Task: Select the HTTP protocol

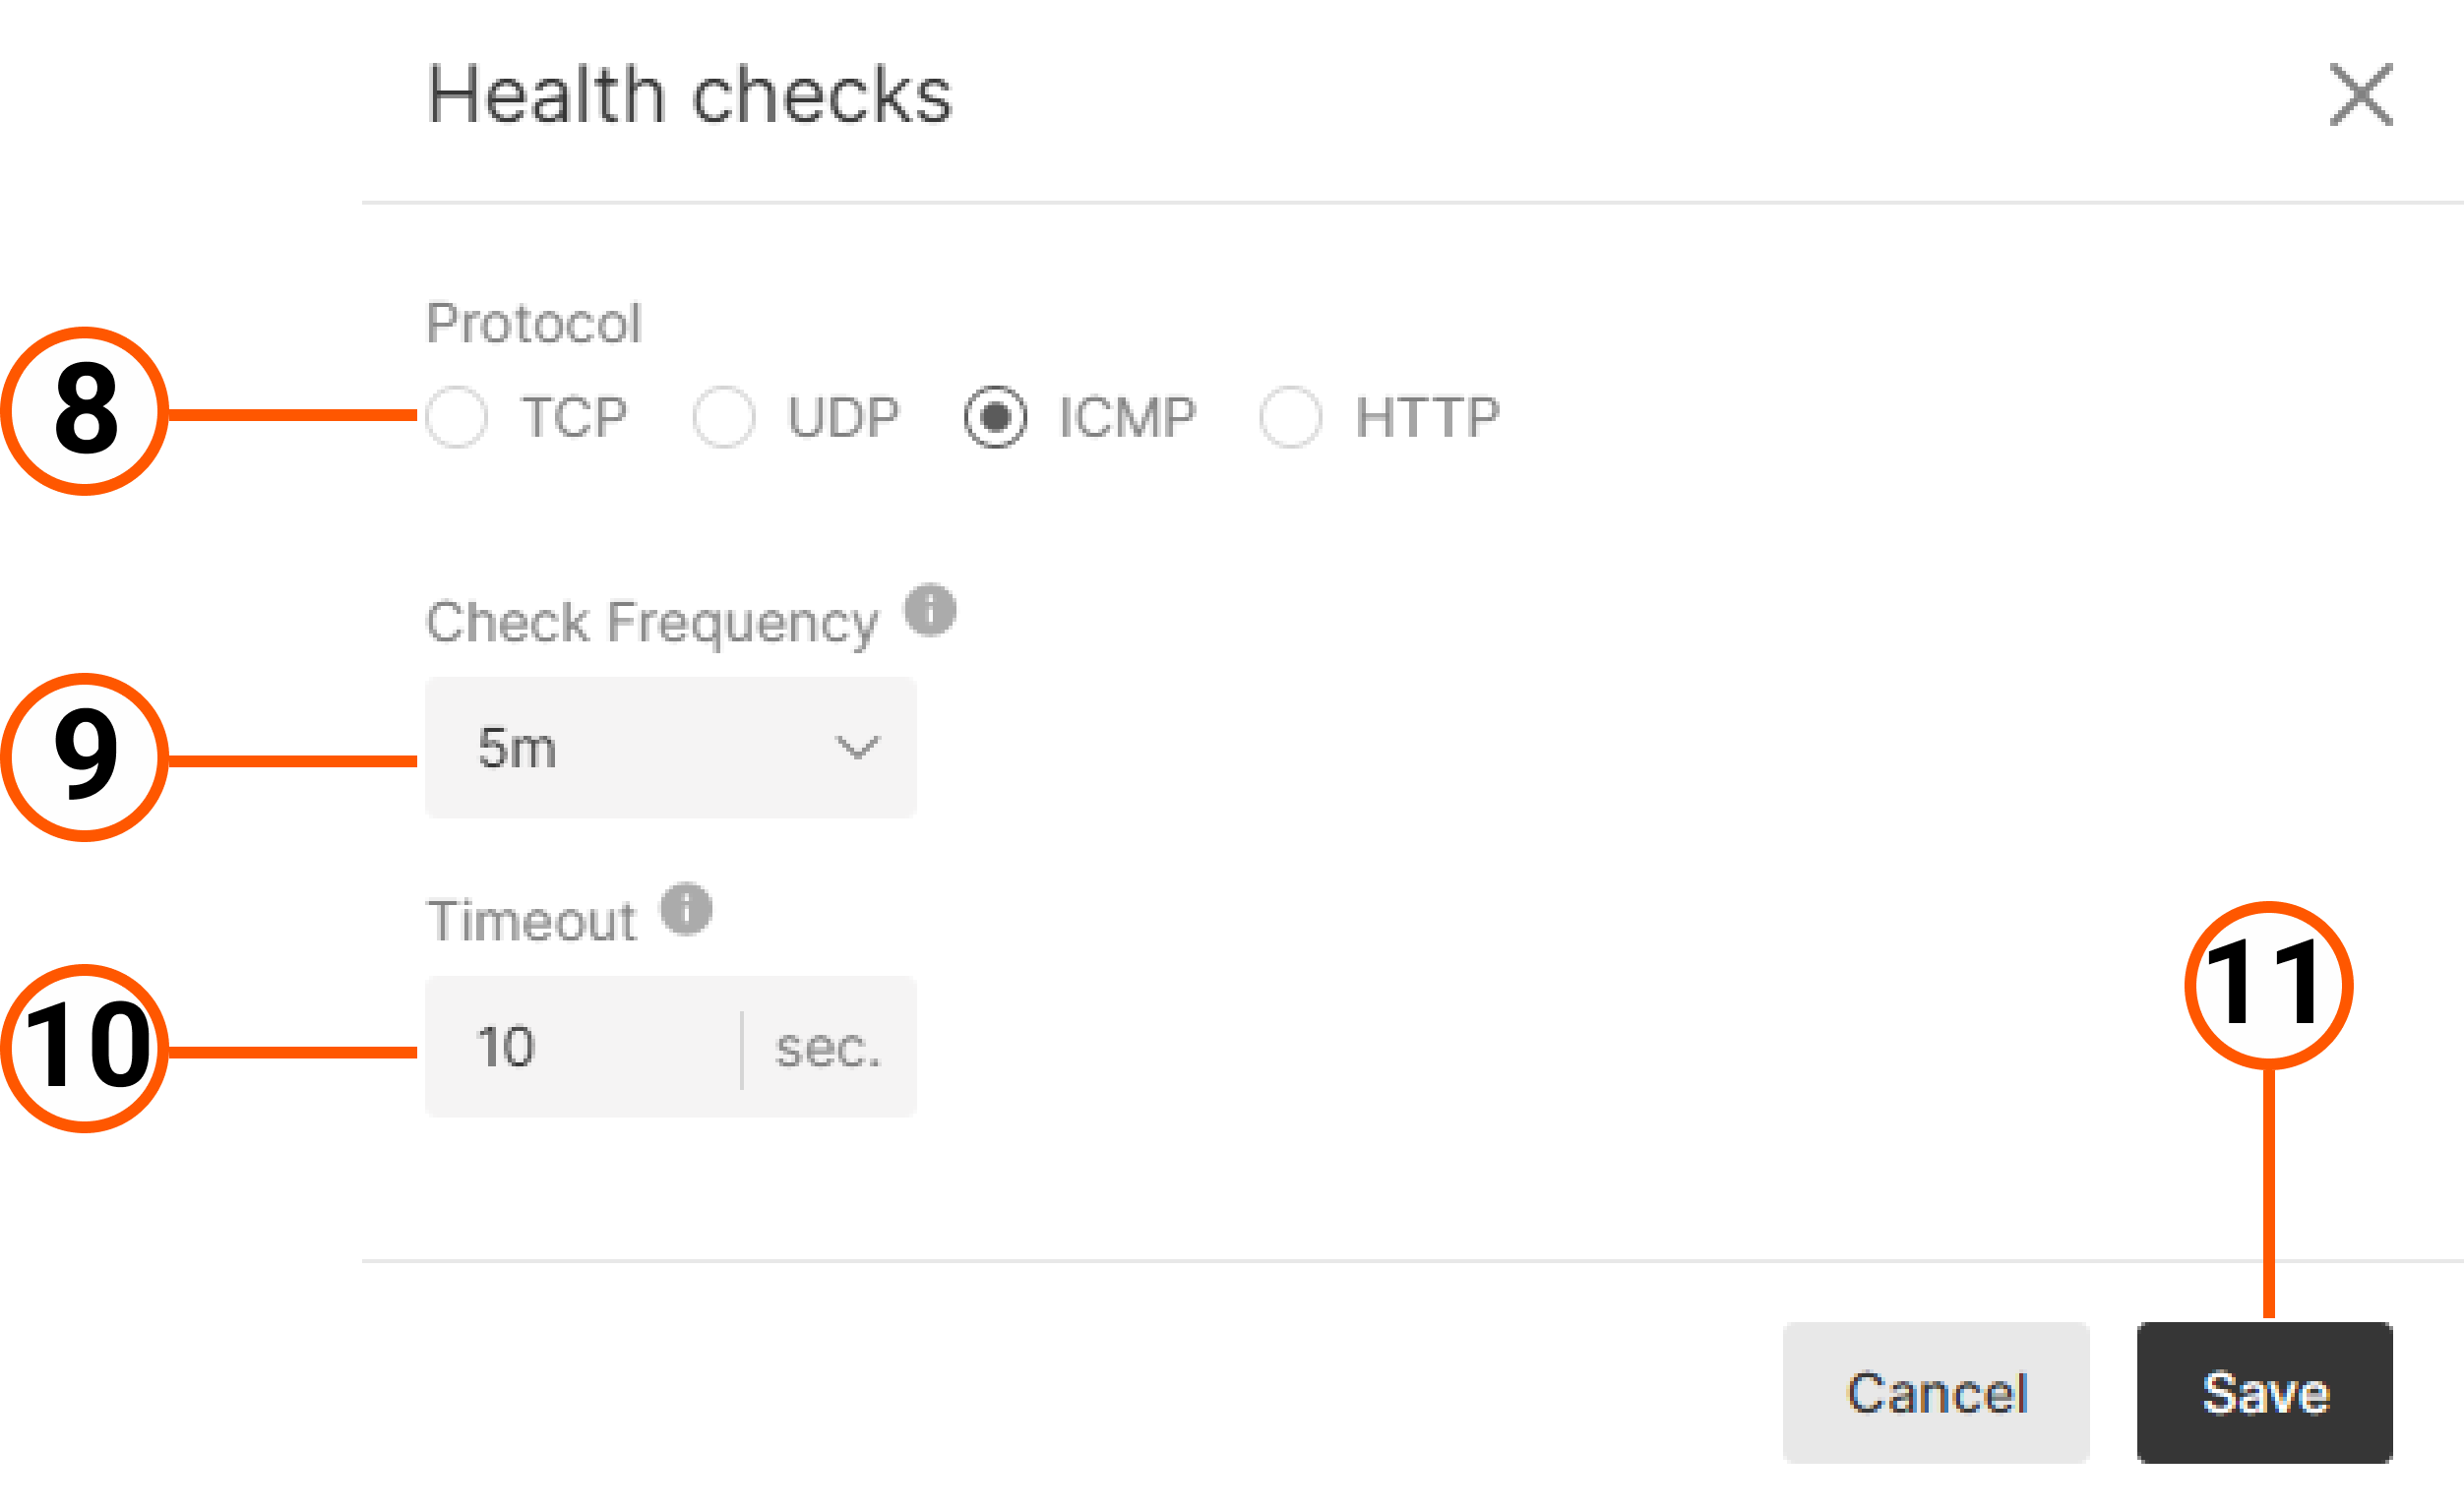Action: point(1290,417)
